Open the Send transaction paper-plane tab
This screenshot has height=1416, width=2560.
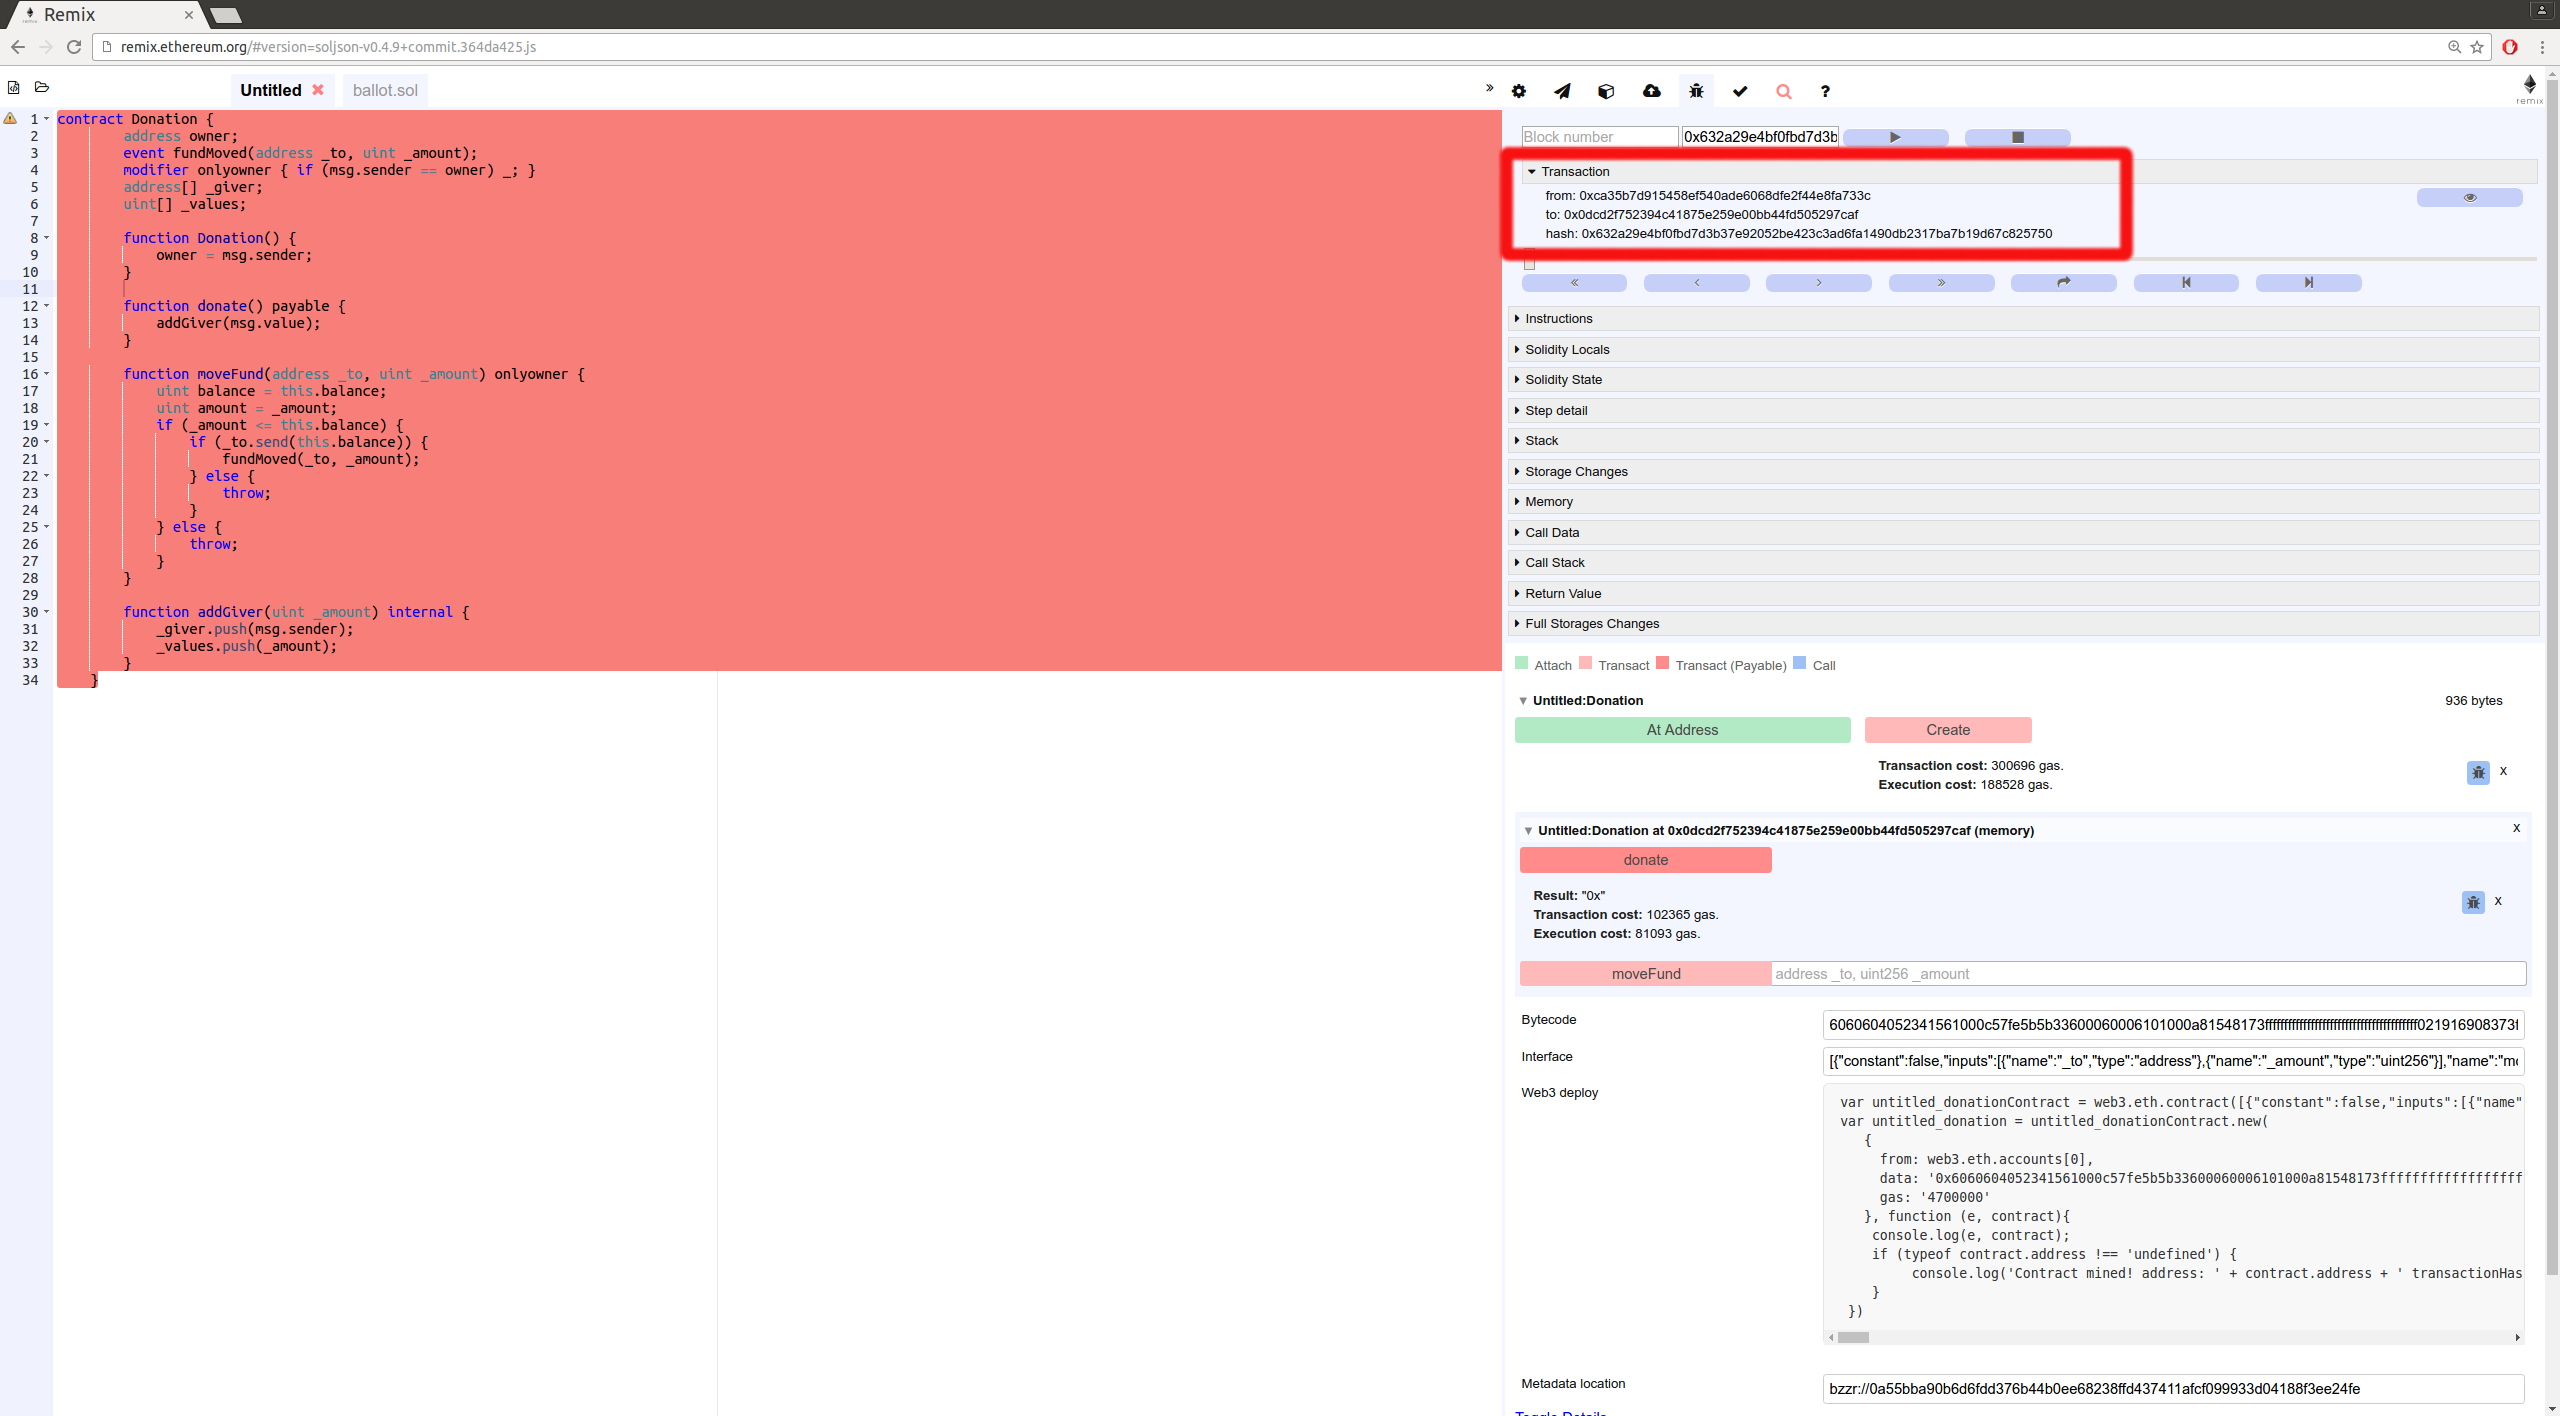(1562, 91)
